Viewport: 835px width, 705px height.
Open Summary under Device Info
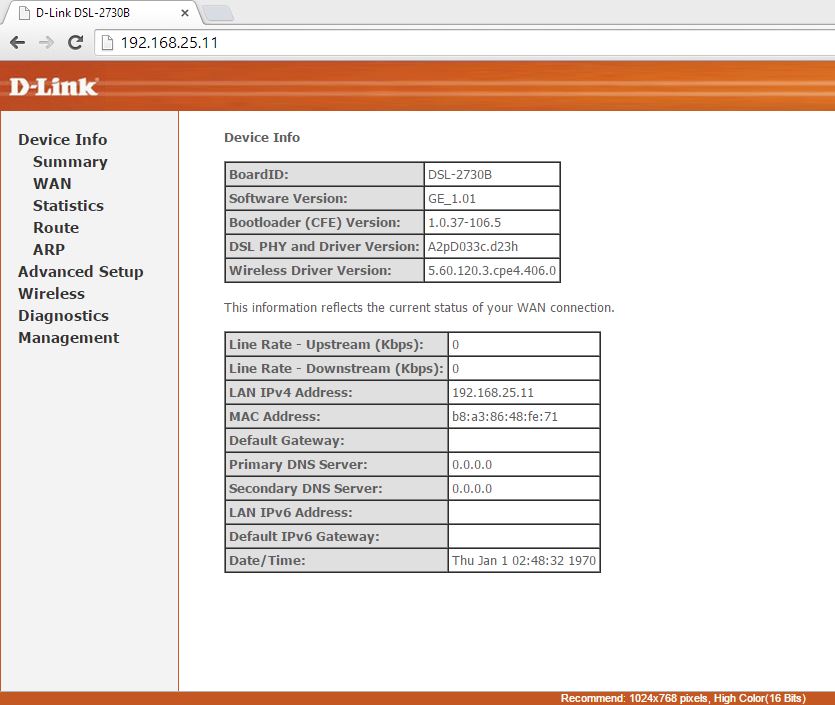tap(70, 162)
